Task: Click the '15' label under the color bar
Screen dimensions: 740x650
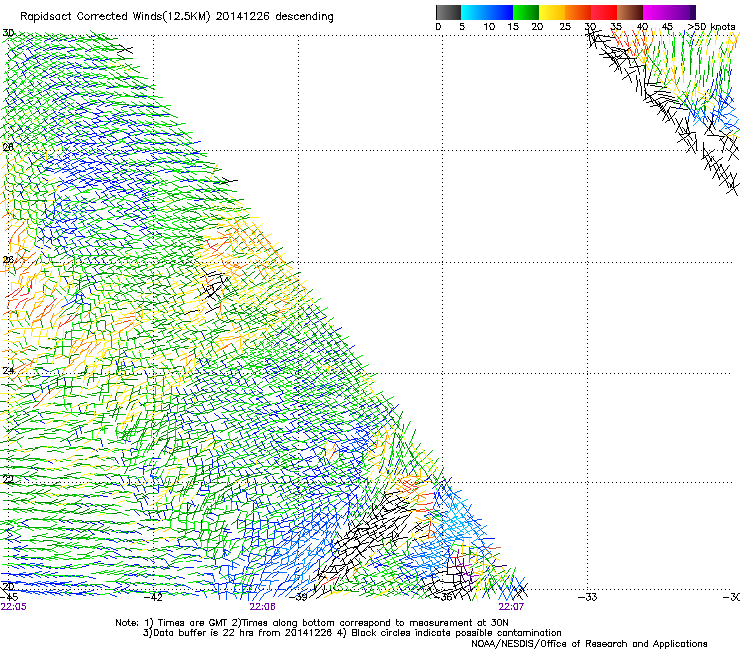Action: point(513,27)
